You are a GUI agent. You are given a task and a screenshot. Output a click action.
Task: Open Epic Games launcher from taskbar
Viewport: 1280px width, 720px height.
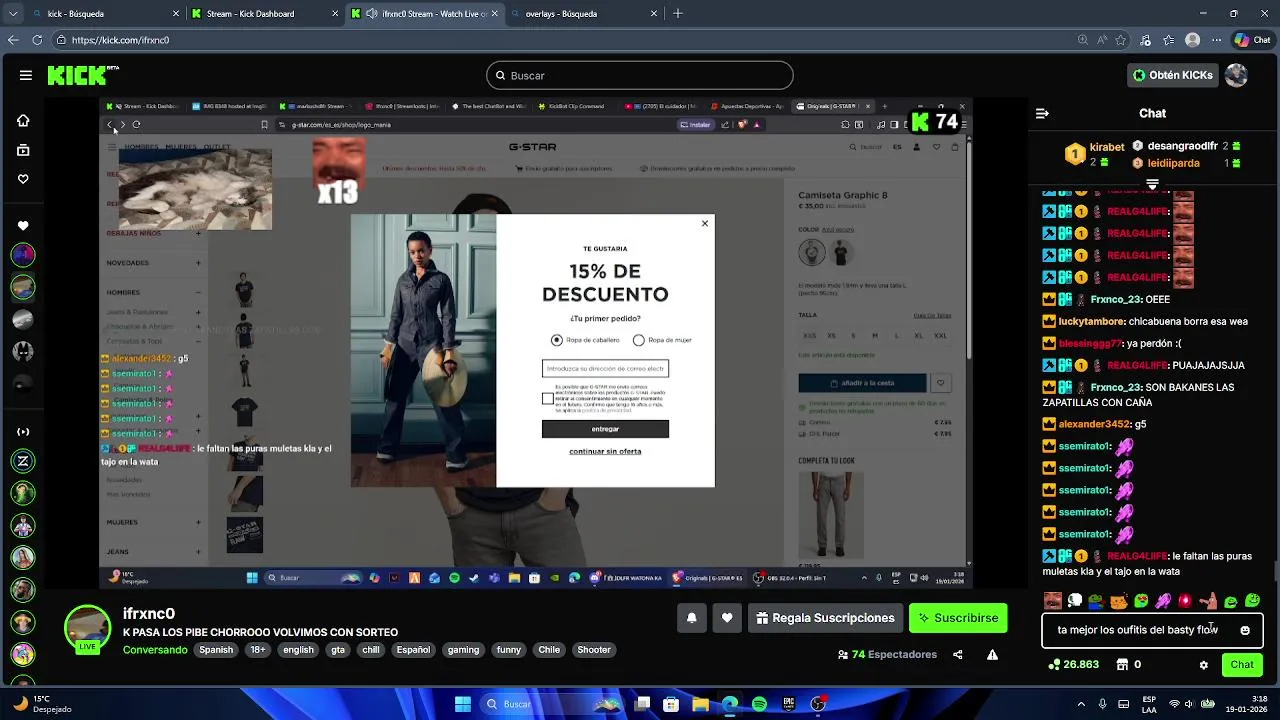pos(788,704)
